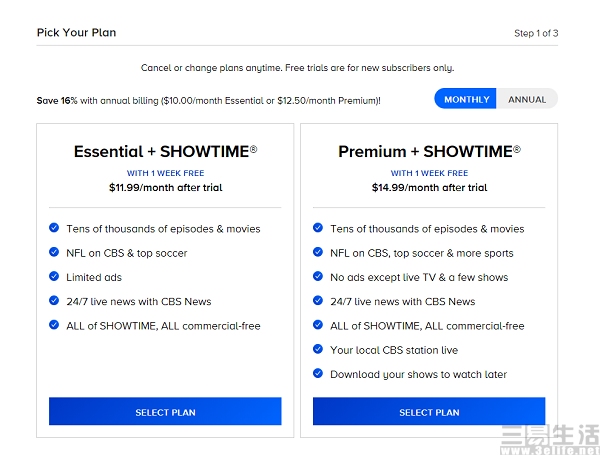Click the 'Essential + SHOWTIME' plan title
This screenshot has height=455, width=600.
[165, 152]
